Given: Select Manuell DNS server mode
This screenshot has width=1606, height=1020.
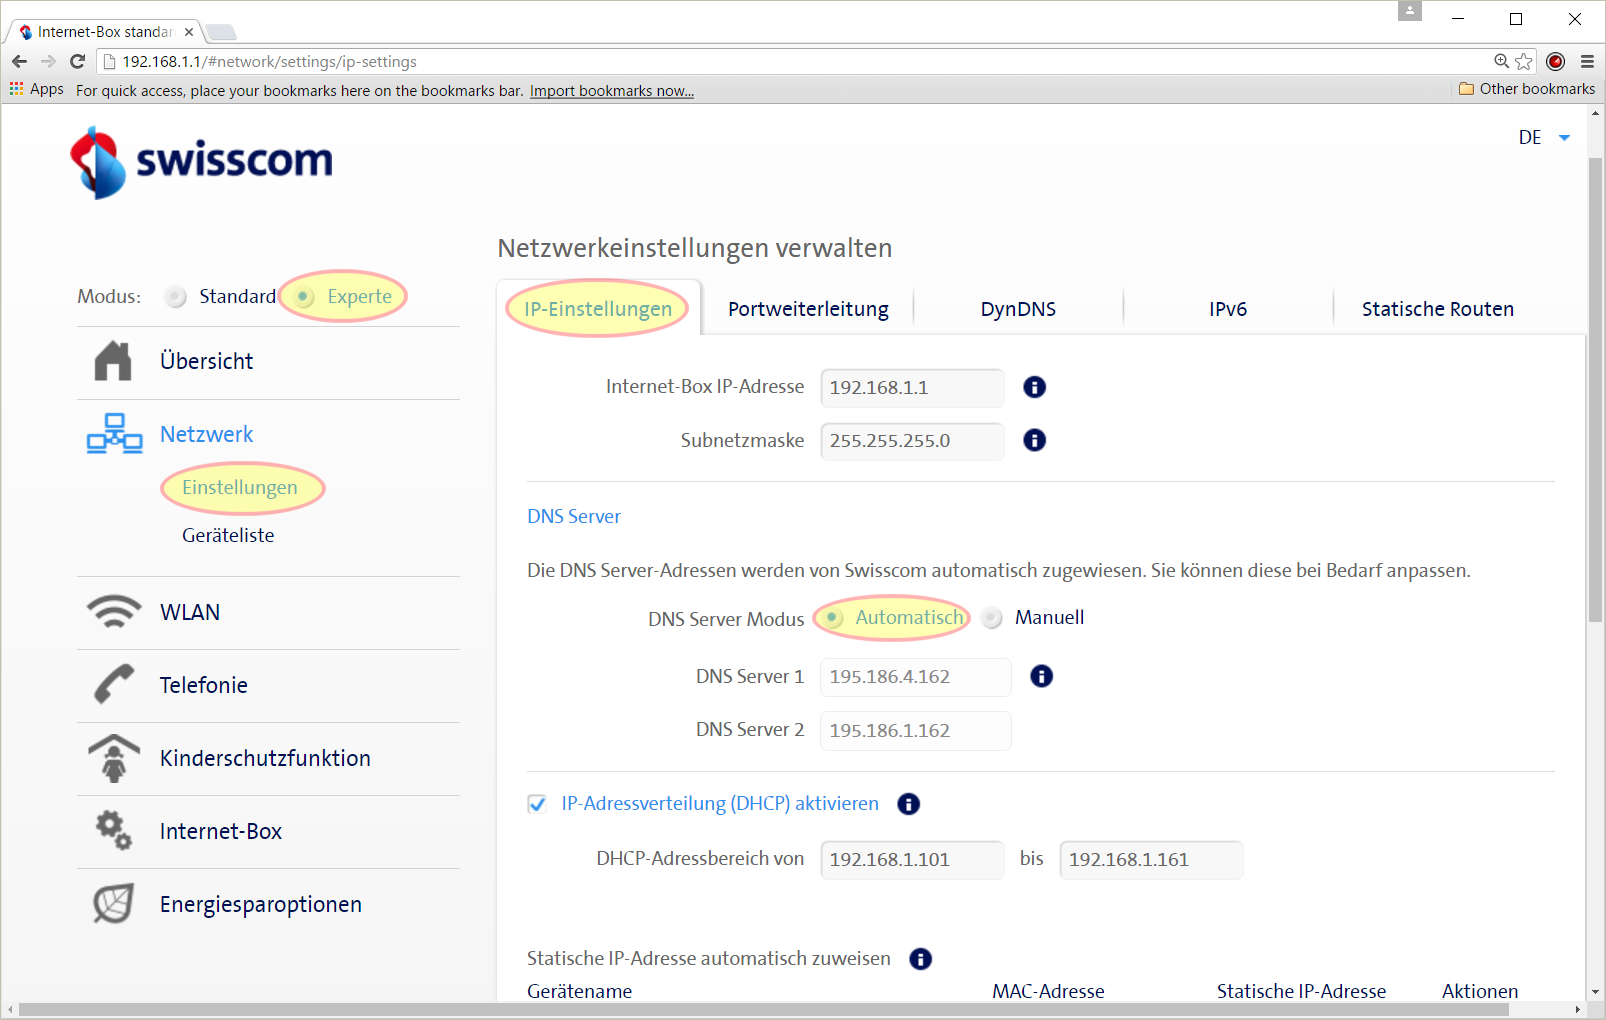Looking at the screenshot, I should 992,618.
